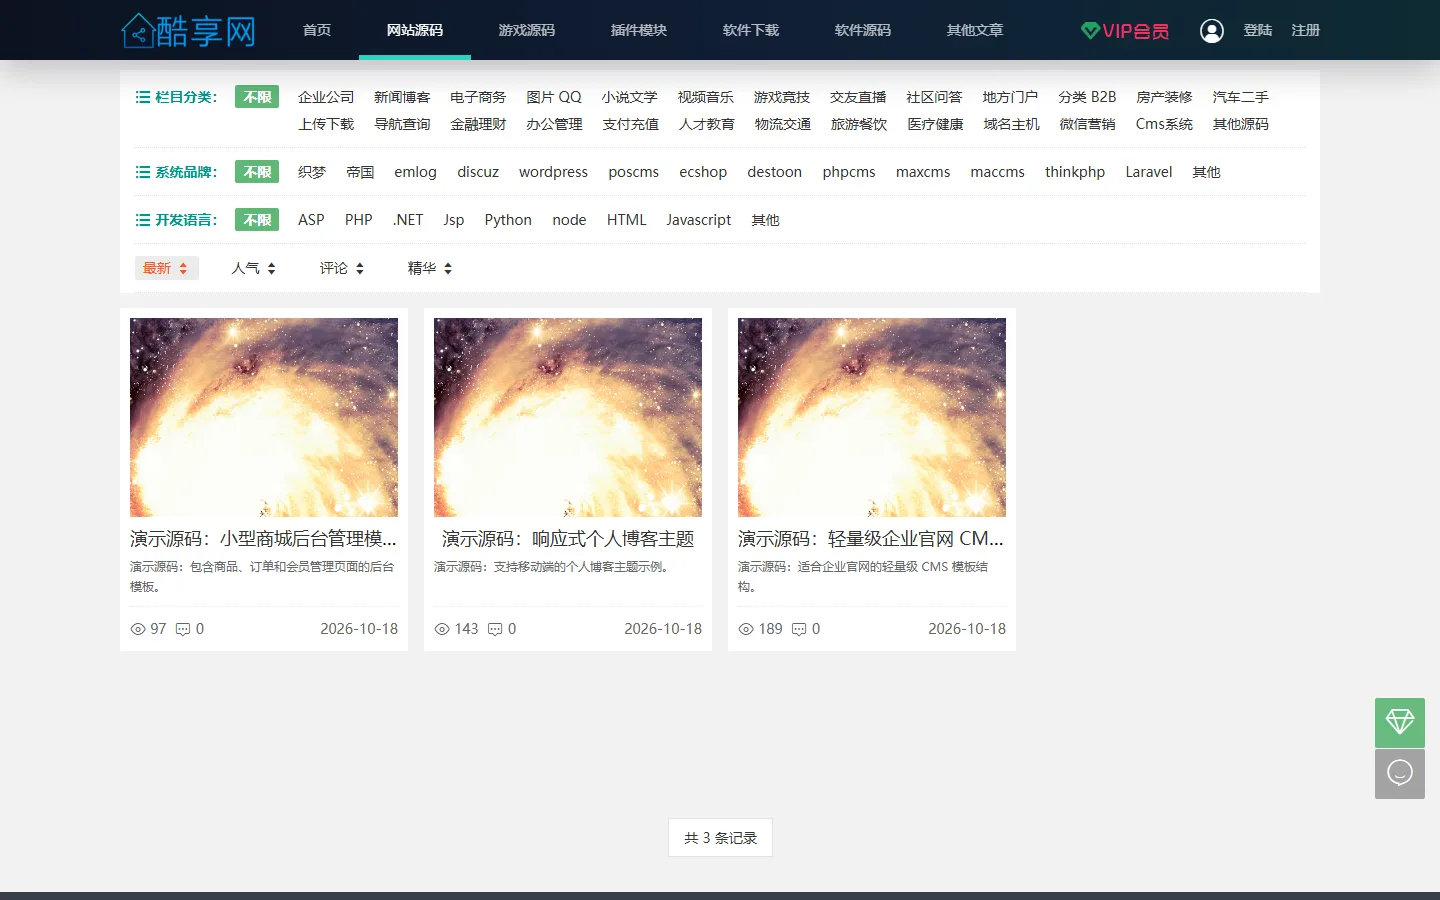Click the eye views icon showing 189
This screenshot has height=900, width=1440.
coord(746,629)
